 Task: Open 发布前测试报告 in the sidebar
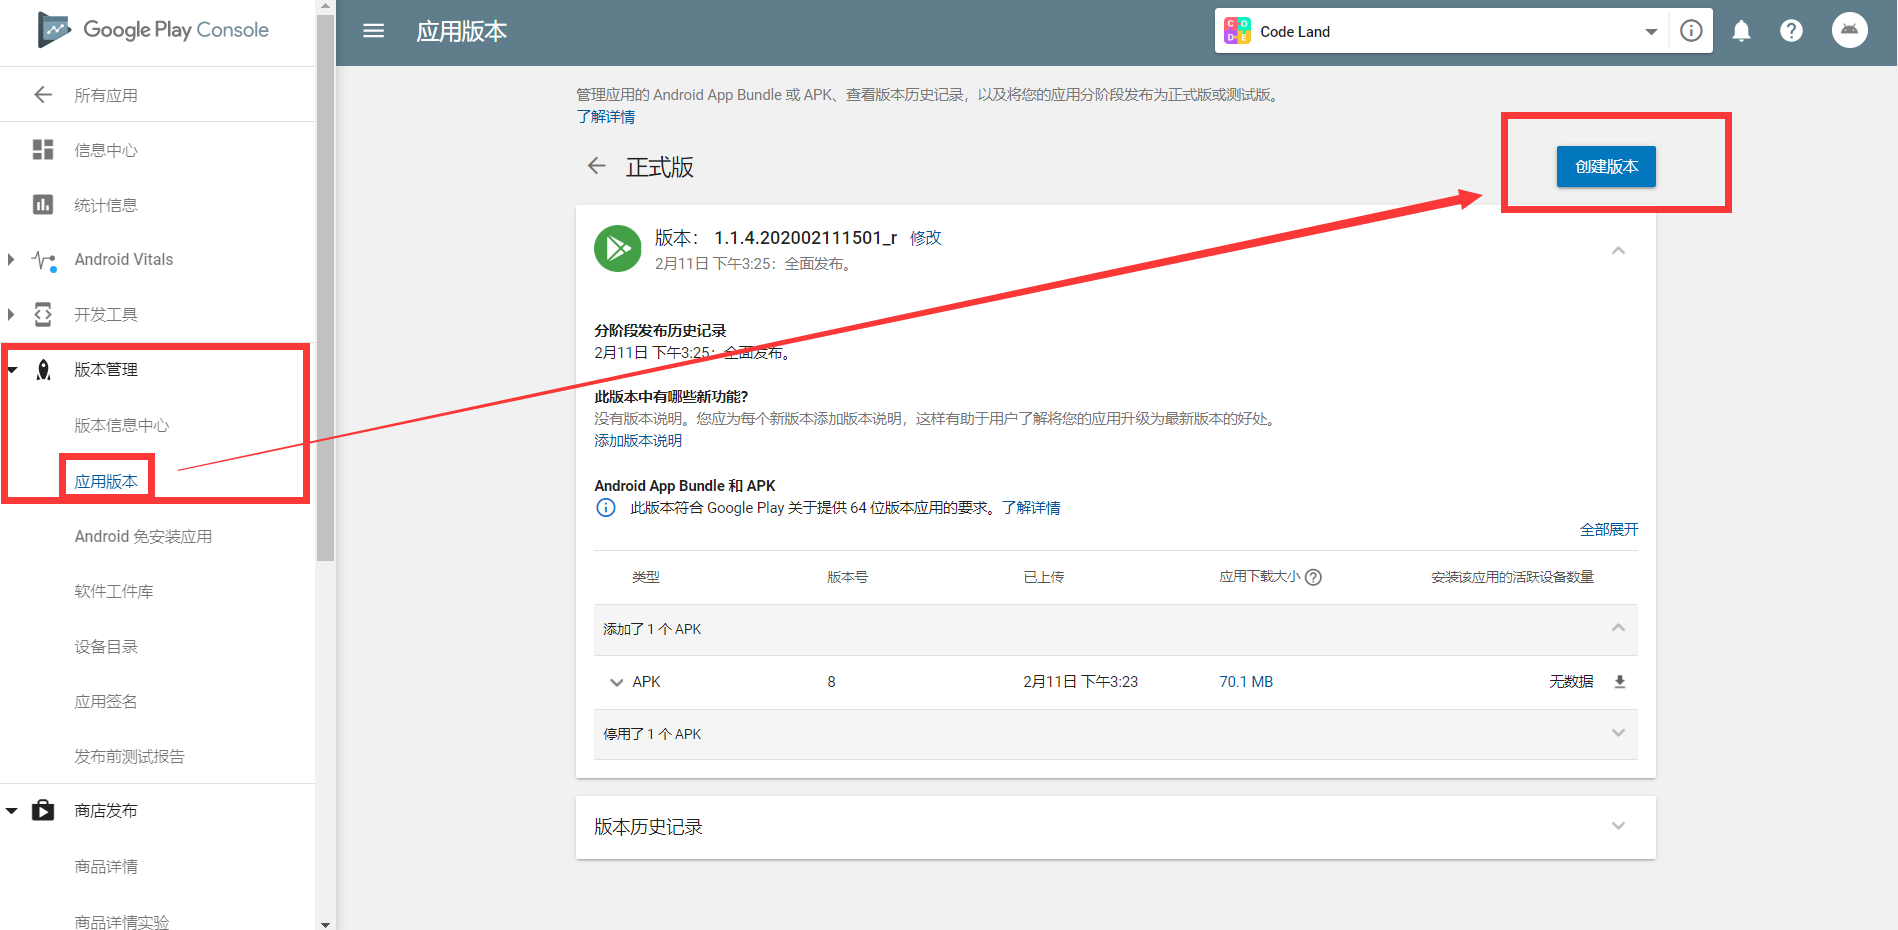pyautogui.click(x=130, y=756)
